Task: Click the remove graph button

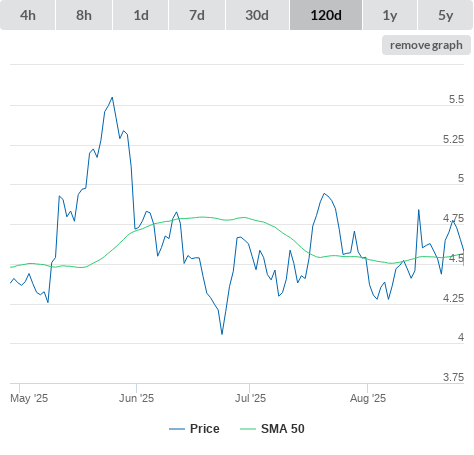Action: point(426,45)
